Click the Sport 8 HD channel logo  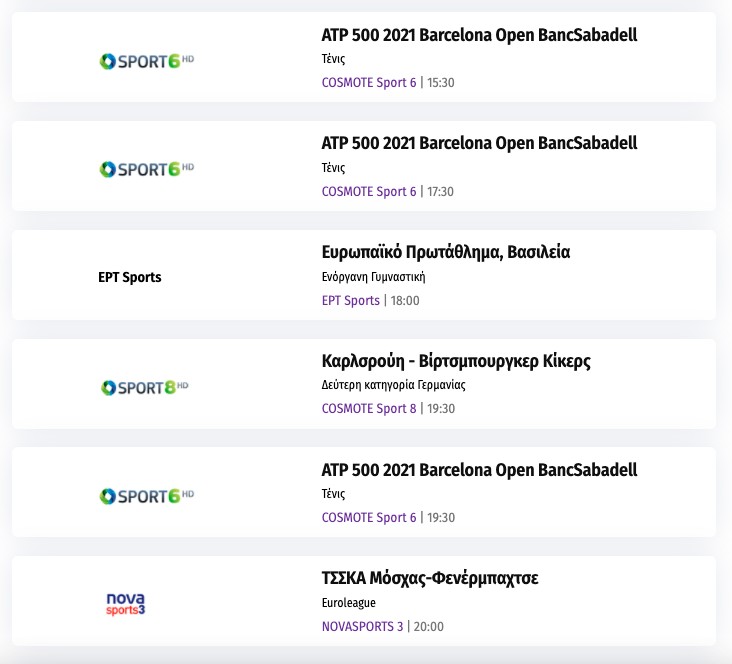click(145, 387)
